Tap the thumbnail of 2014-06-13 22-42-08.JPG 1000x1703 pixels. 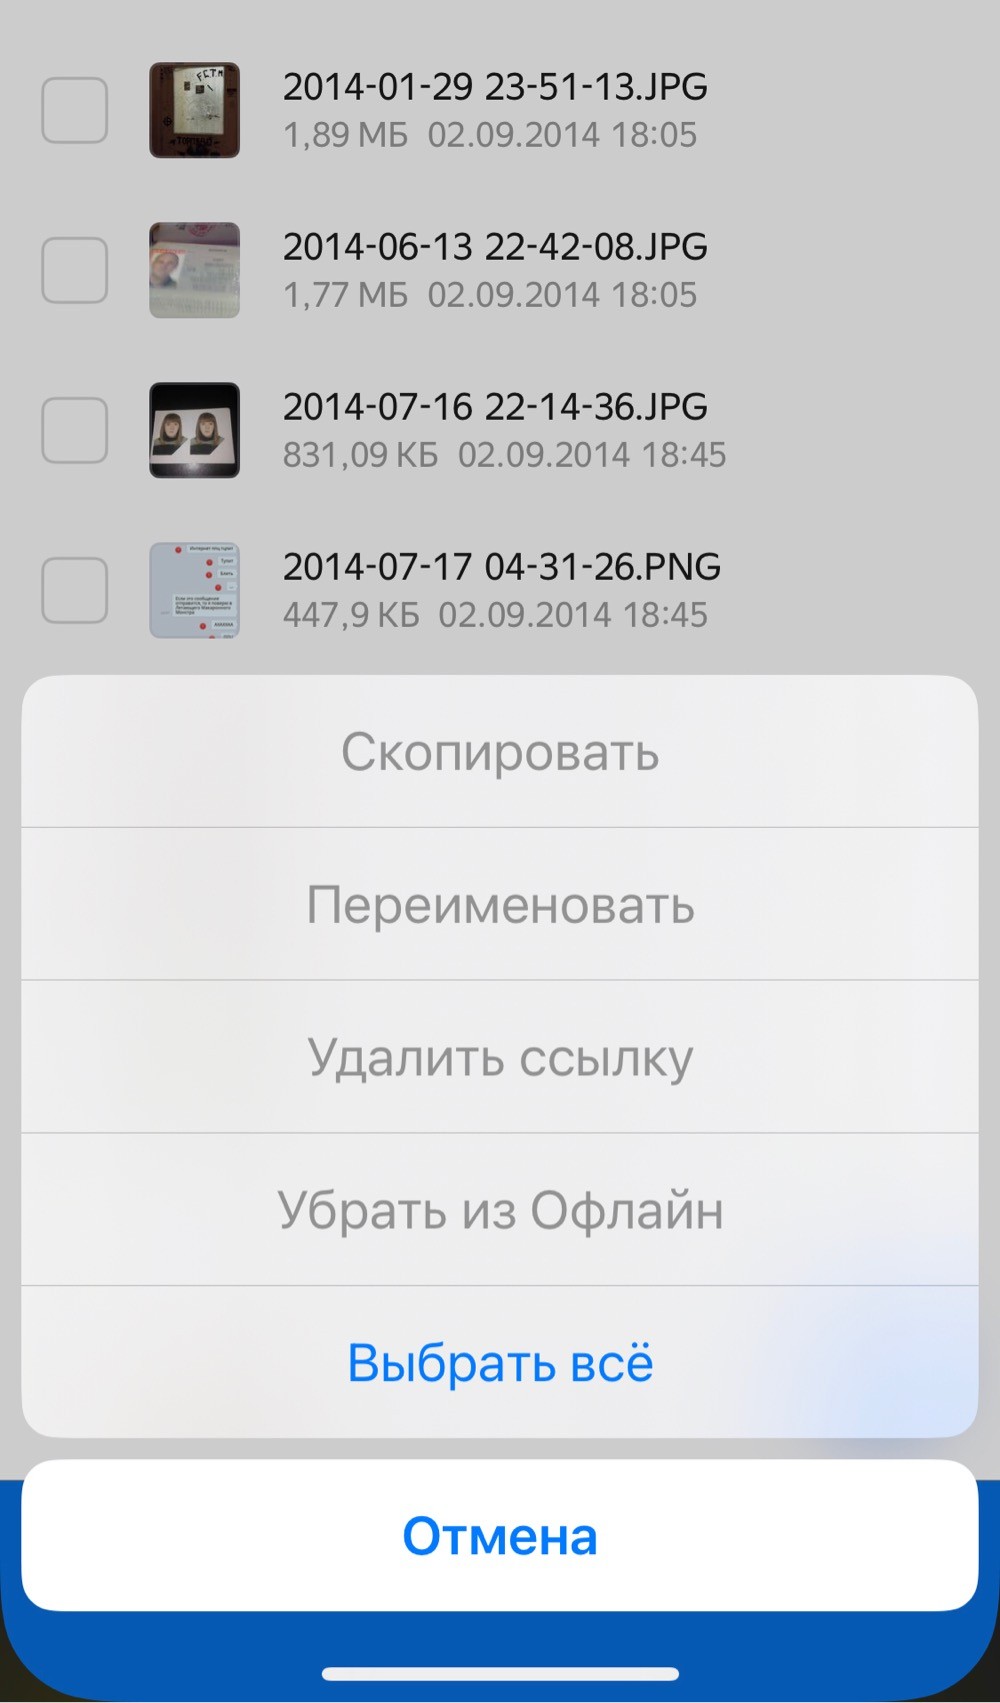point(195,270)
